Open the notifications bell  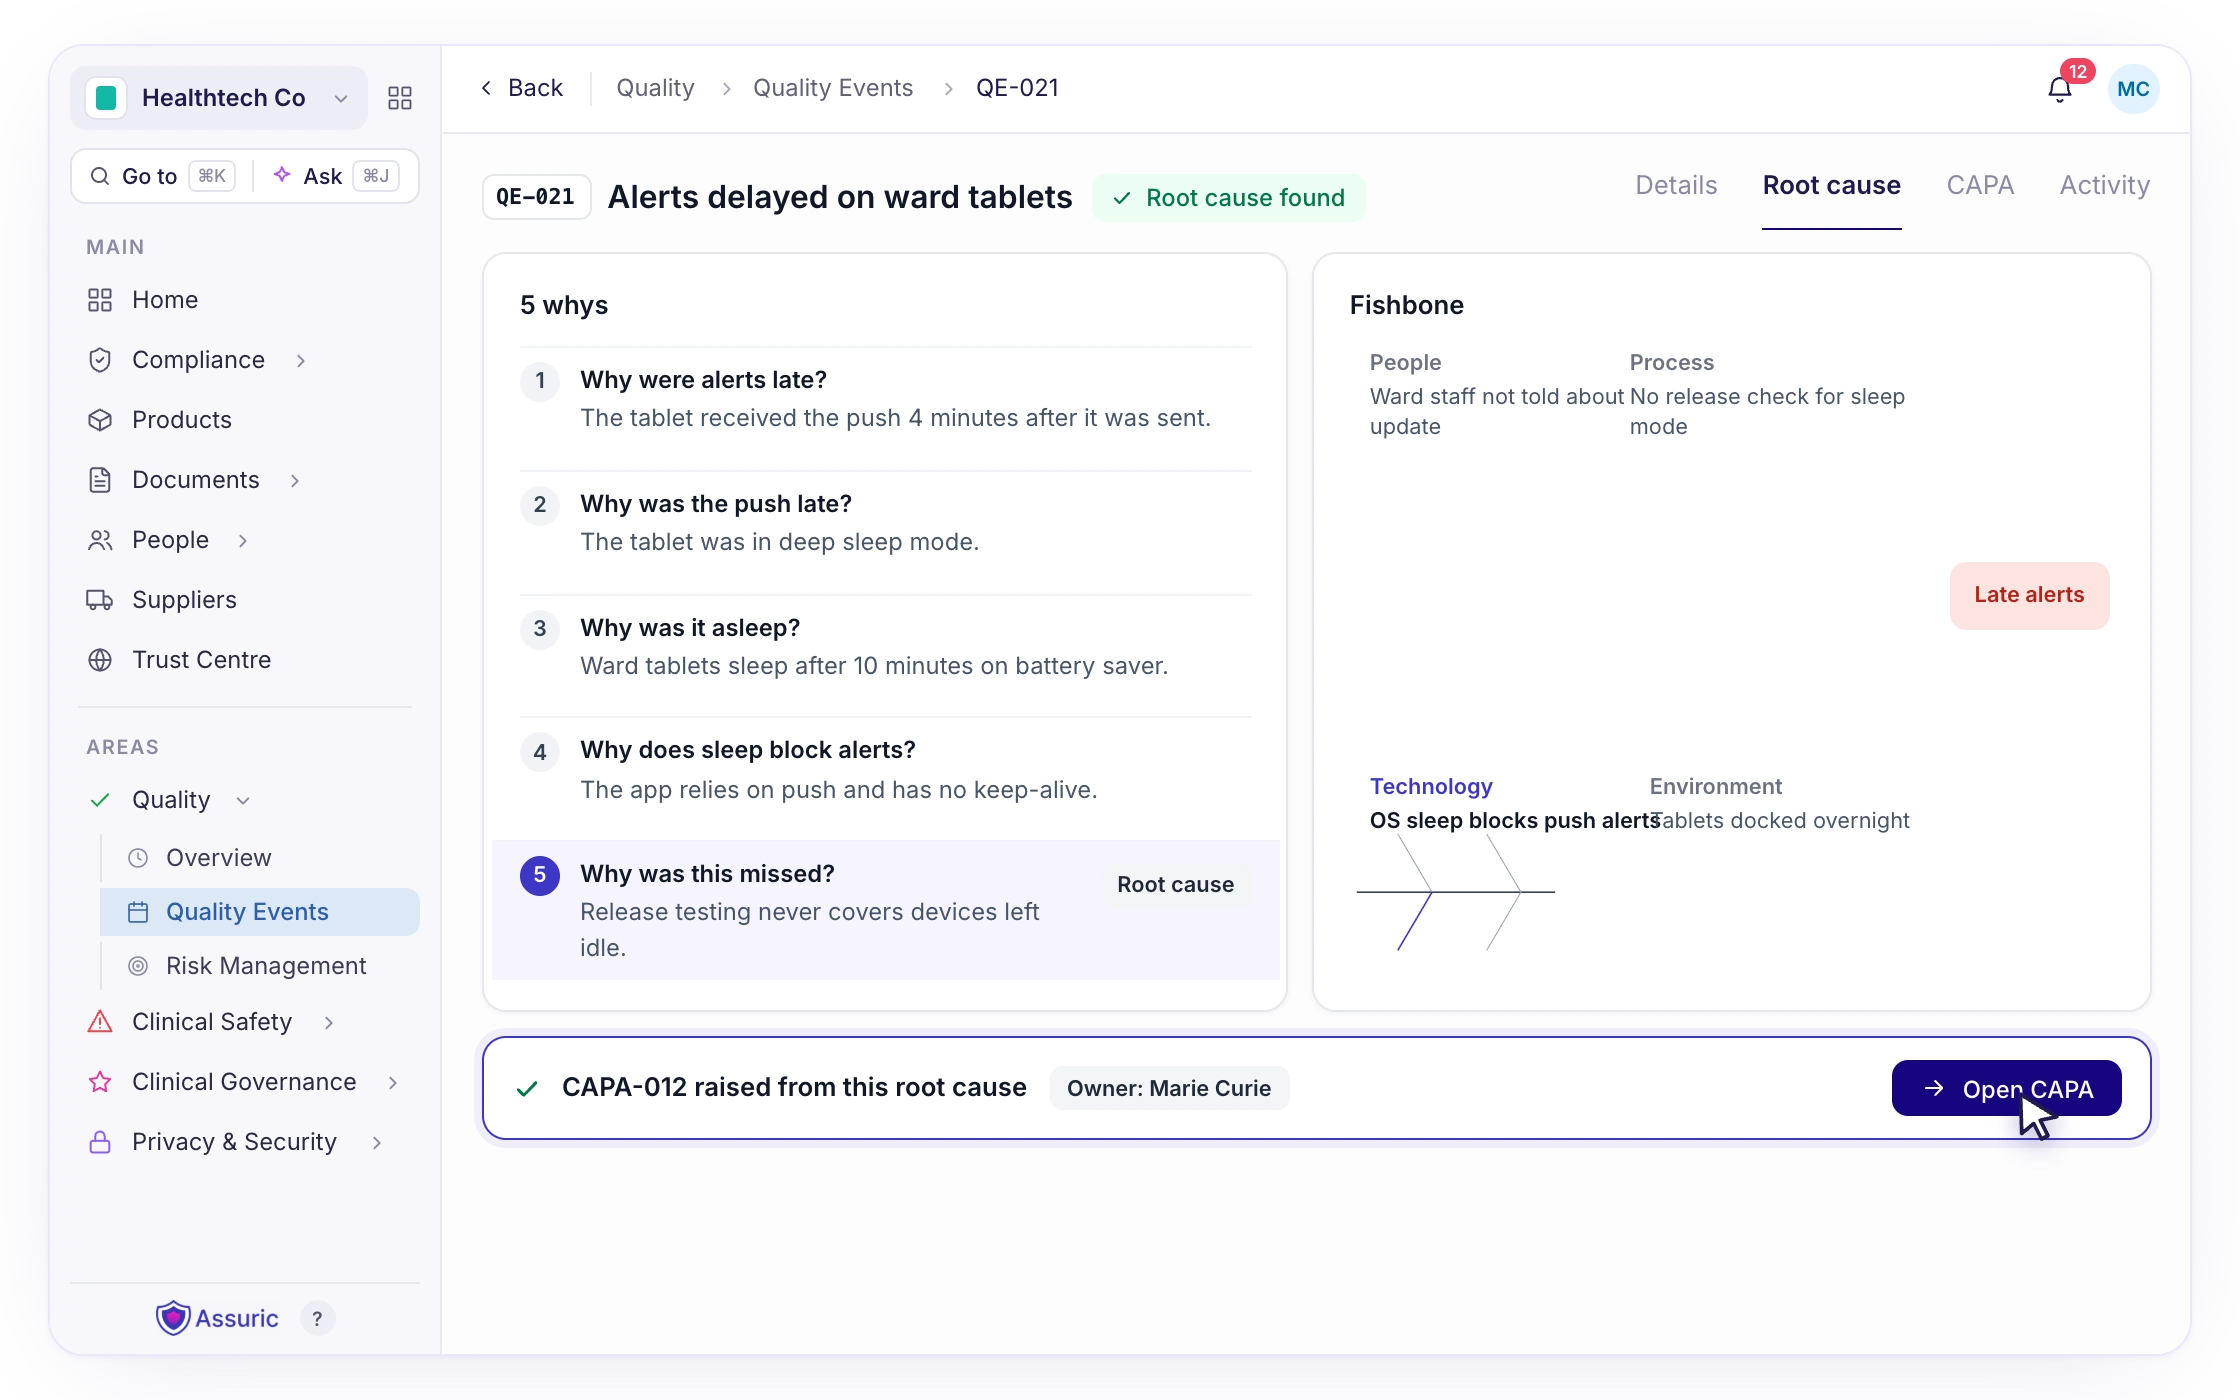[2059, 89]
